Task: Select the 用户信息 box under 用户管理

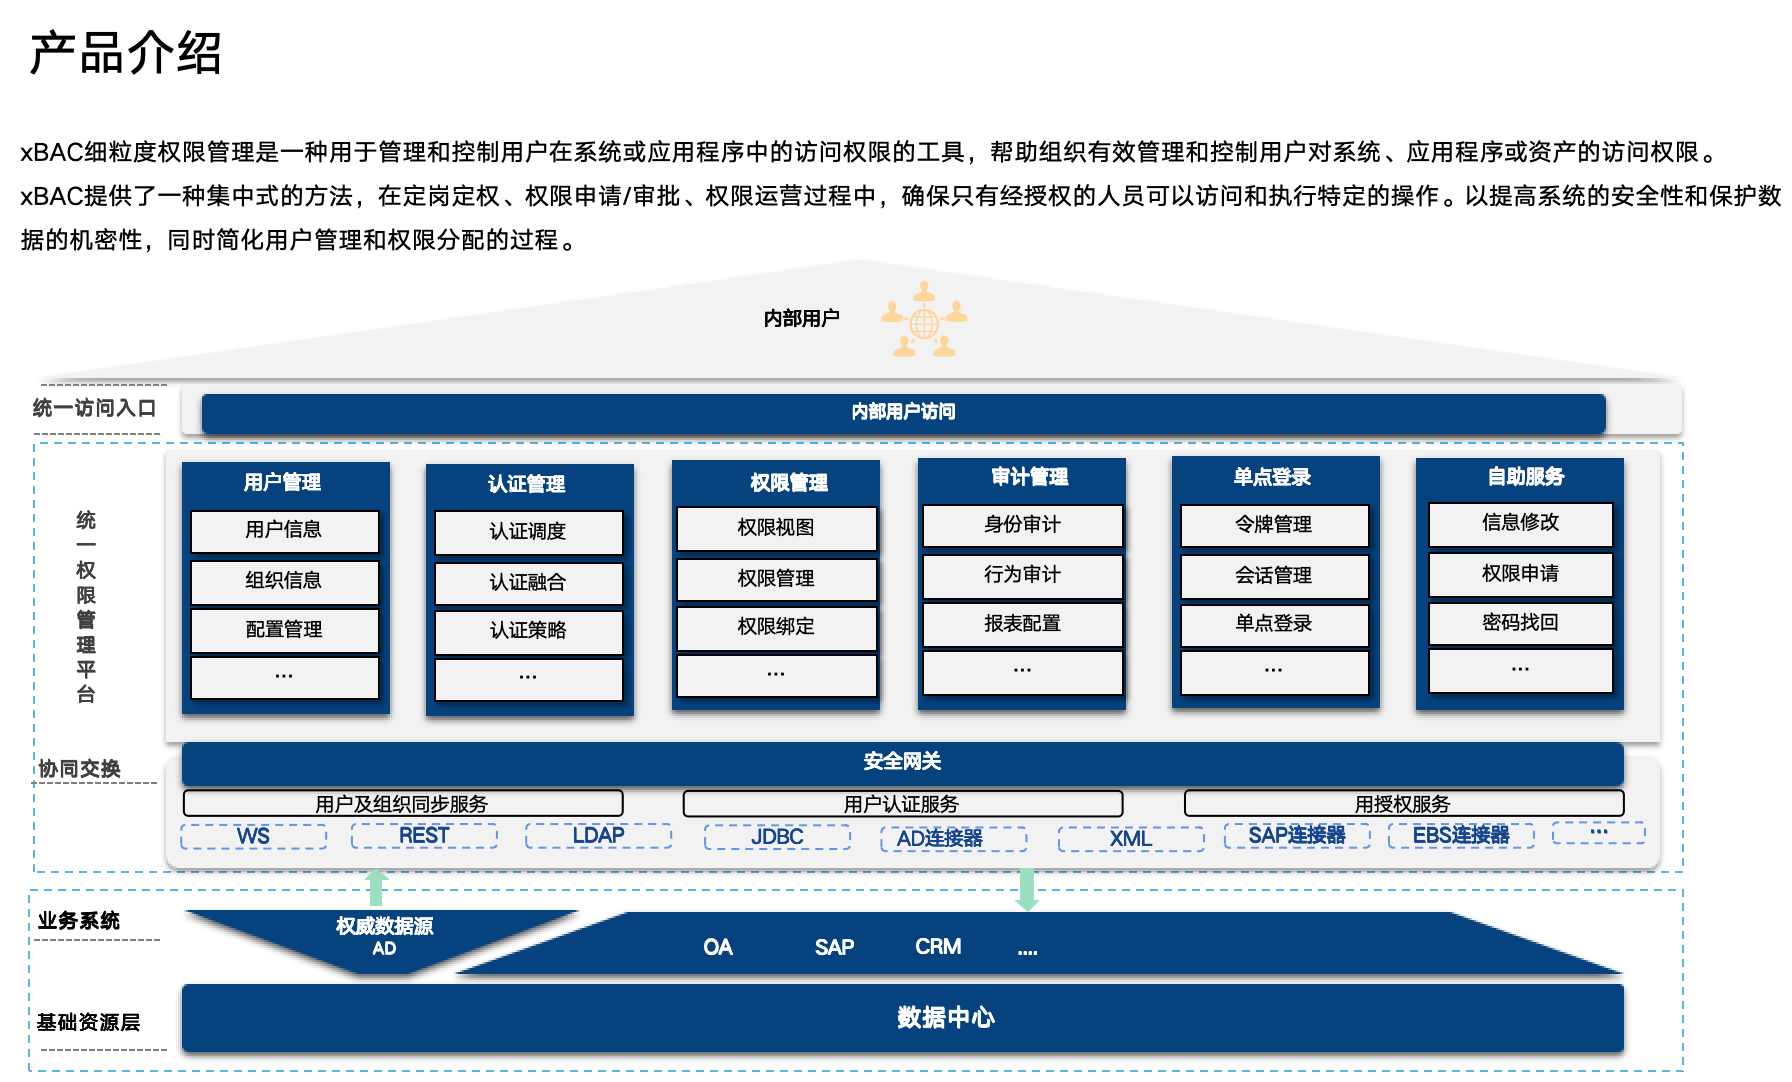Action: click(284, 530)
